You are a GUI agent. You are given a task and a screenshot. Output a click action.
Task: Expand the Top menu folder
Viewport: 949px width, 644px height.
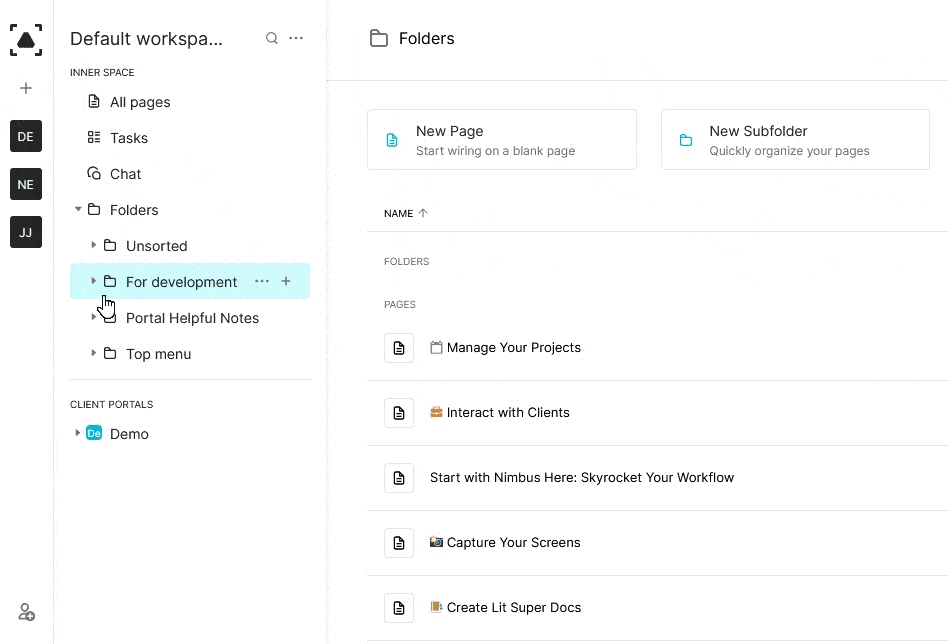point(94,353)
